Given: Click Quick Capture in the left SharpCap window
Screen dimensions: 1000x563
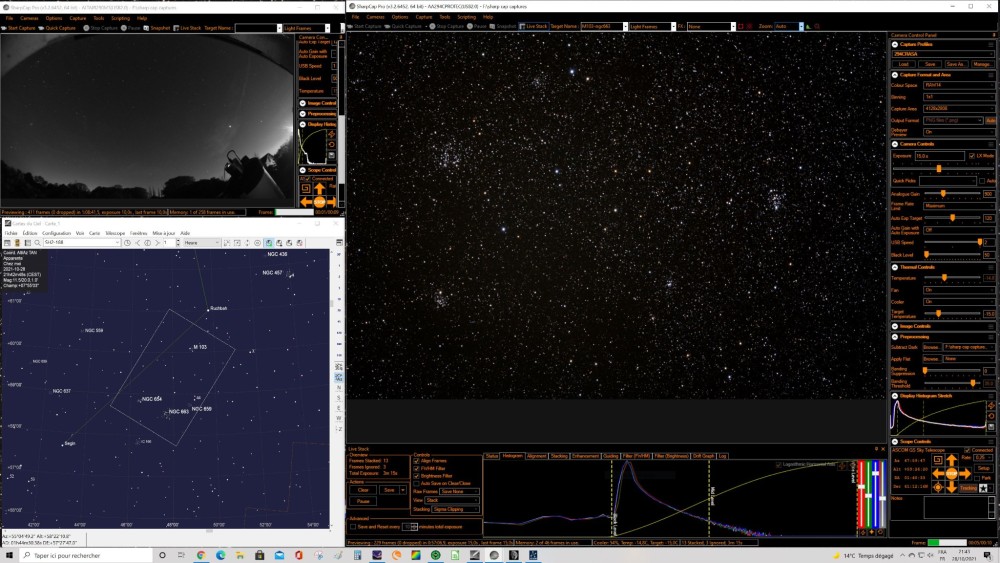Looking at the screenshot, I should click(x=57, y=28).
